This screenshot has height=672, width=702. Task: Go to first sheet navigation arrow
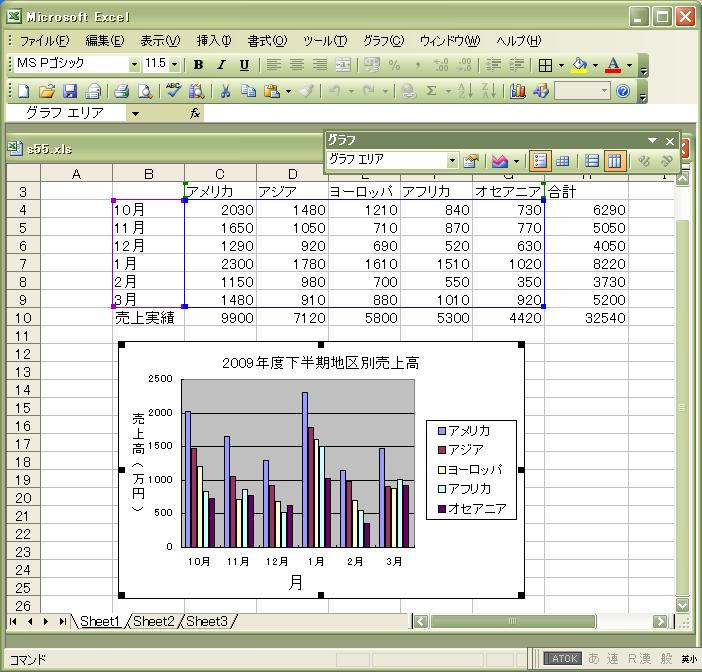(13, 621)
